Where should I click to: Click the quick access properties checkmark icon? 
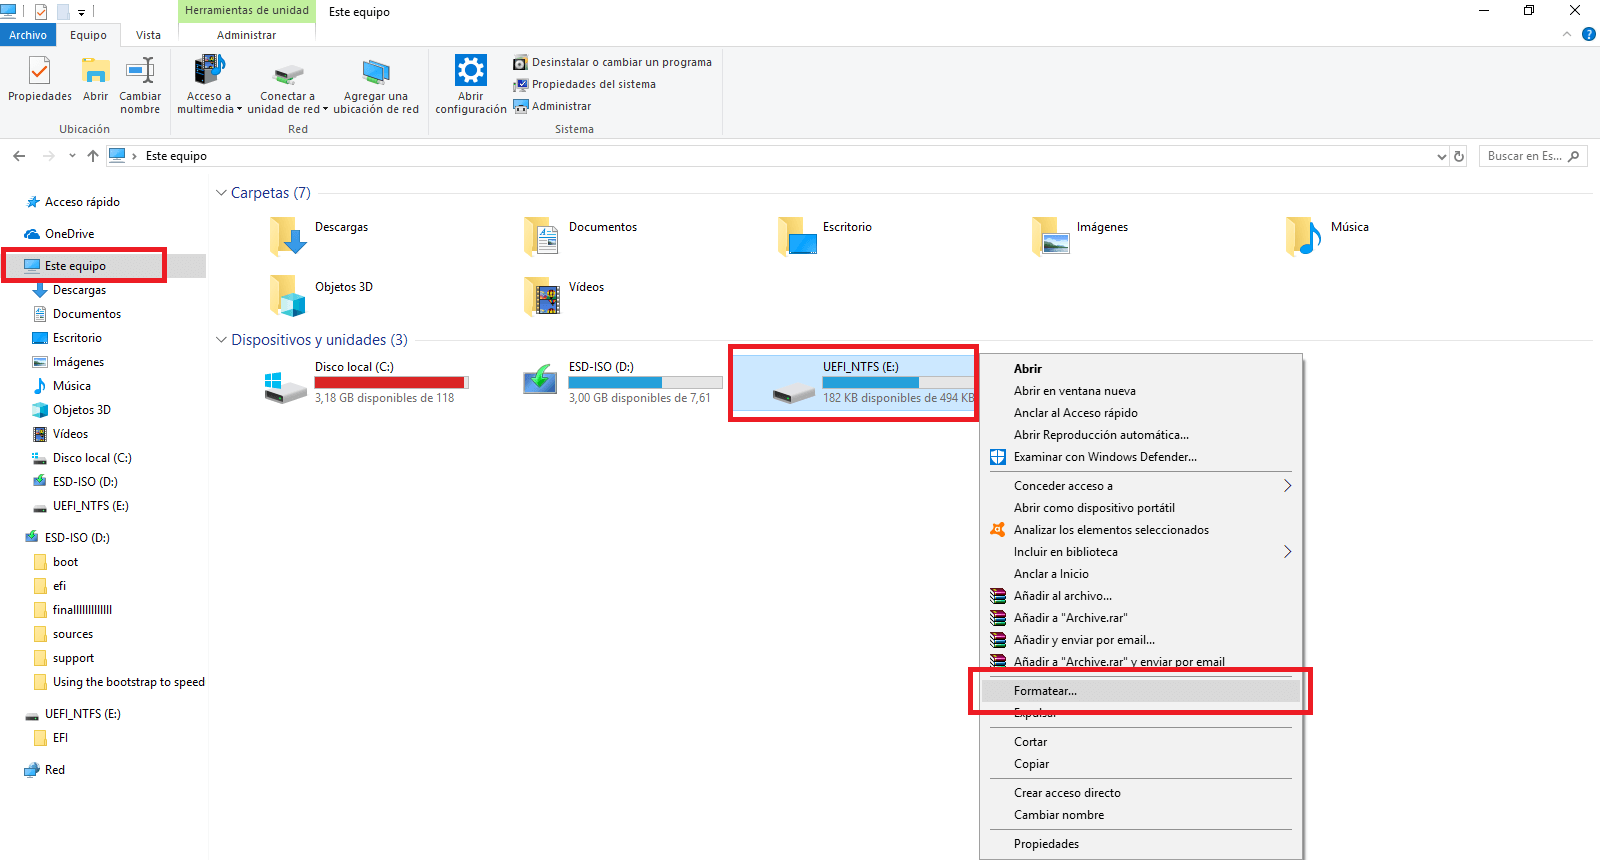[41, 12]
